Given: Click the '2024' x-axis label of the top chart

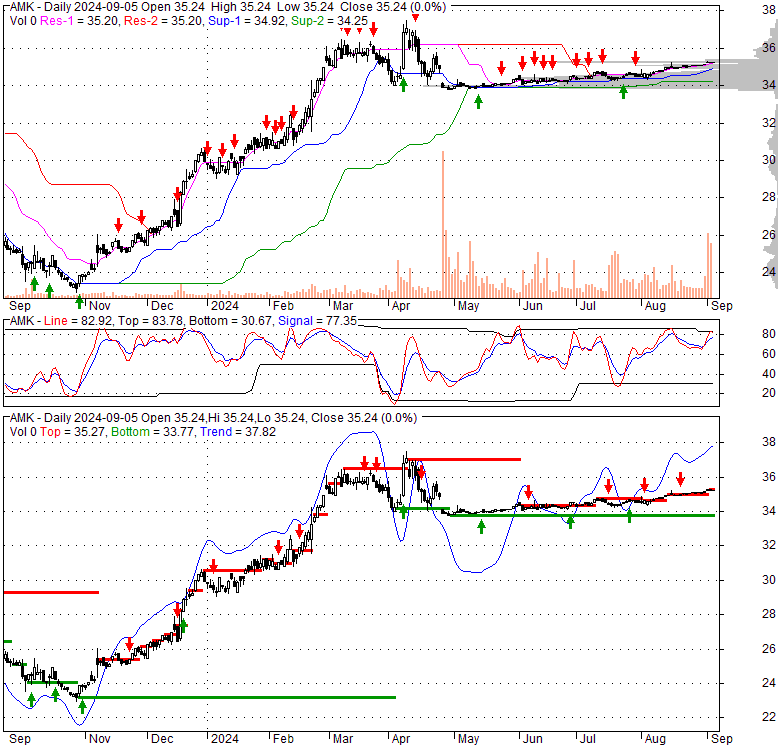Looking at the screenshot, I should 225,306.
